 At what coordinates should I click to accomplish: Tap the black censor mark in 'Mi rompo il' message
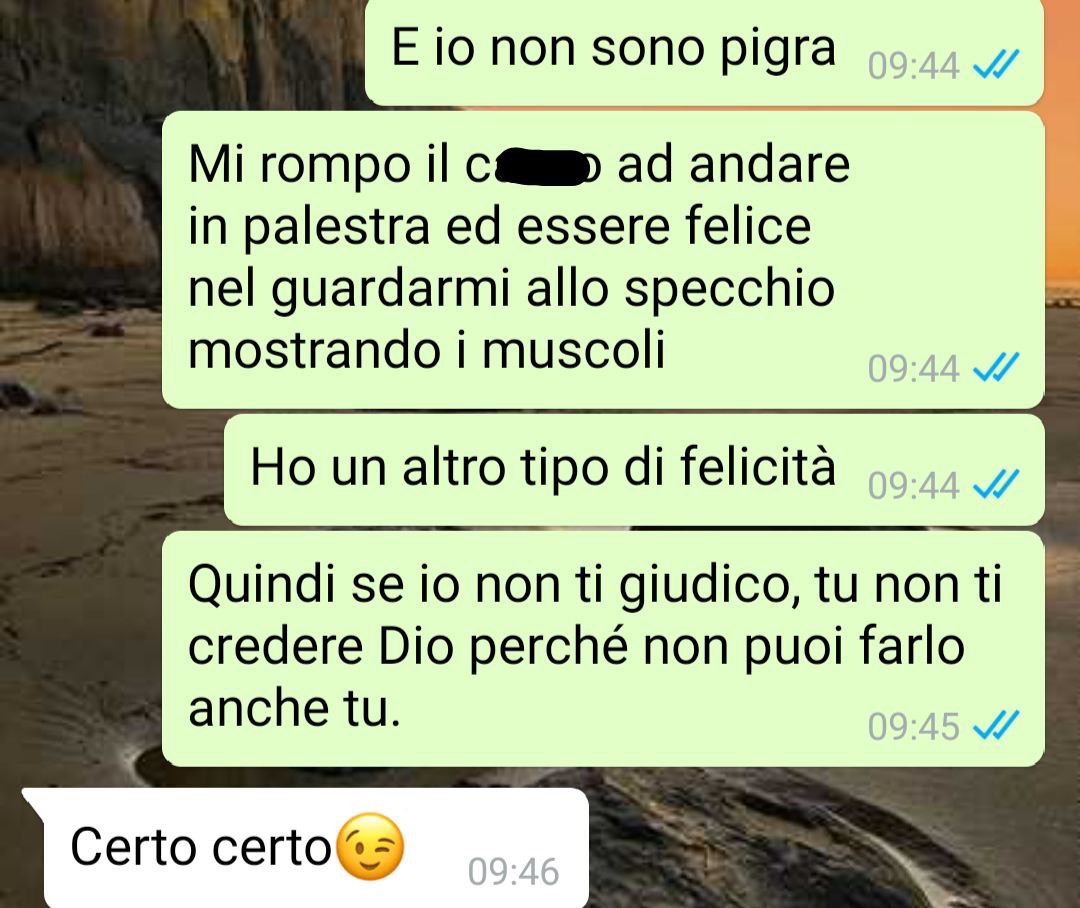[542, 167]
